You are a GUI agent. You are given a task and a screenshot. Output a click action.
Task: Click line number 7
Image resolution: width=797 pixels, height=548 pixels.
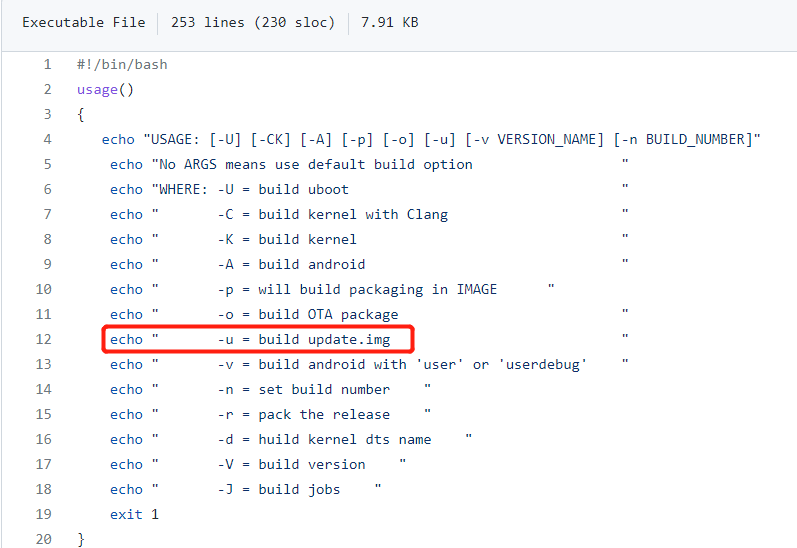[46, 214]
